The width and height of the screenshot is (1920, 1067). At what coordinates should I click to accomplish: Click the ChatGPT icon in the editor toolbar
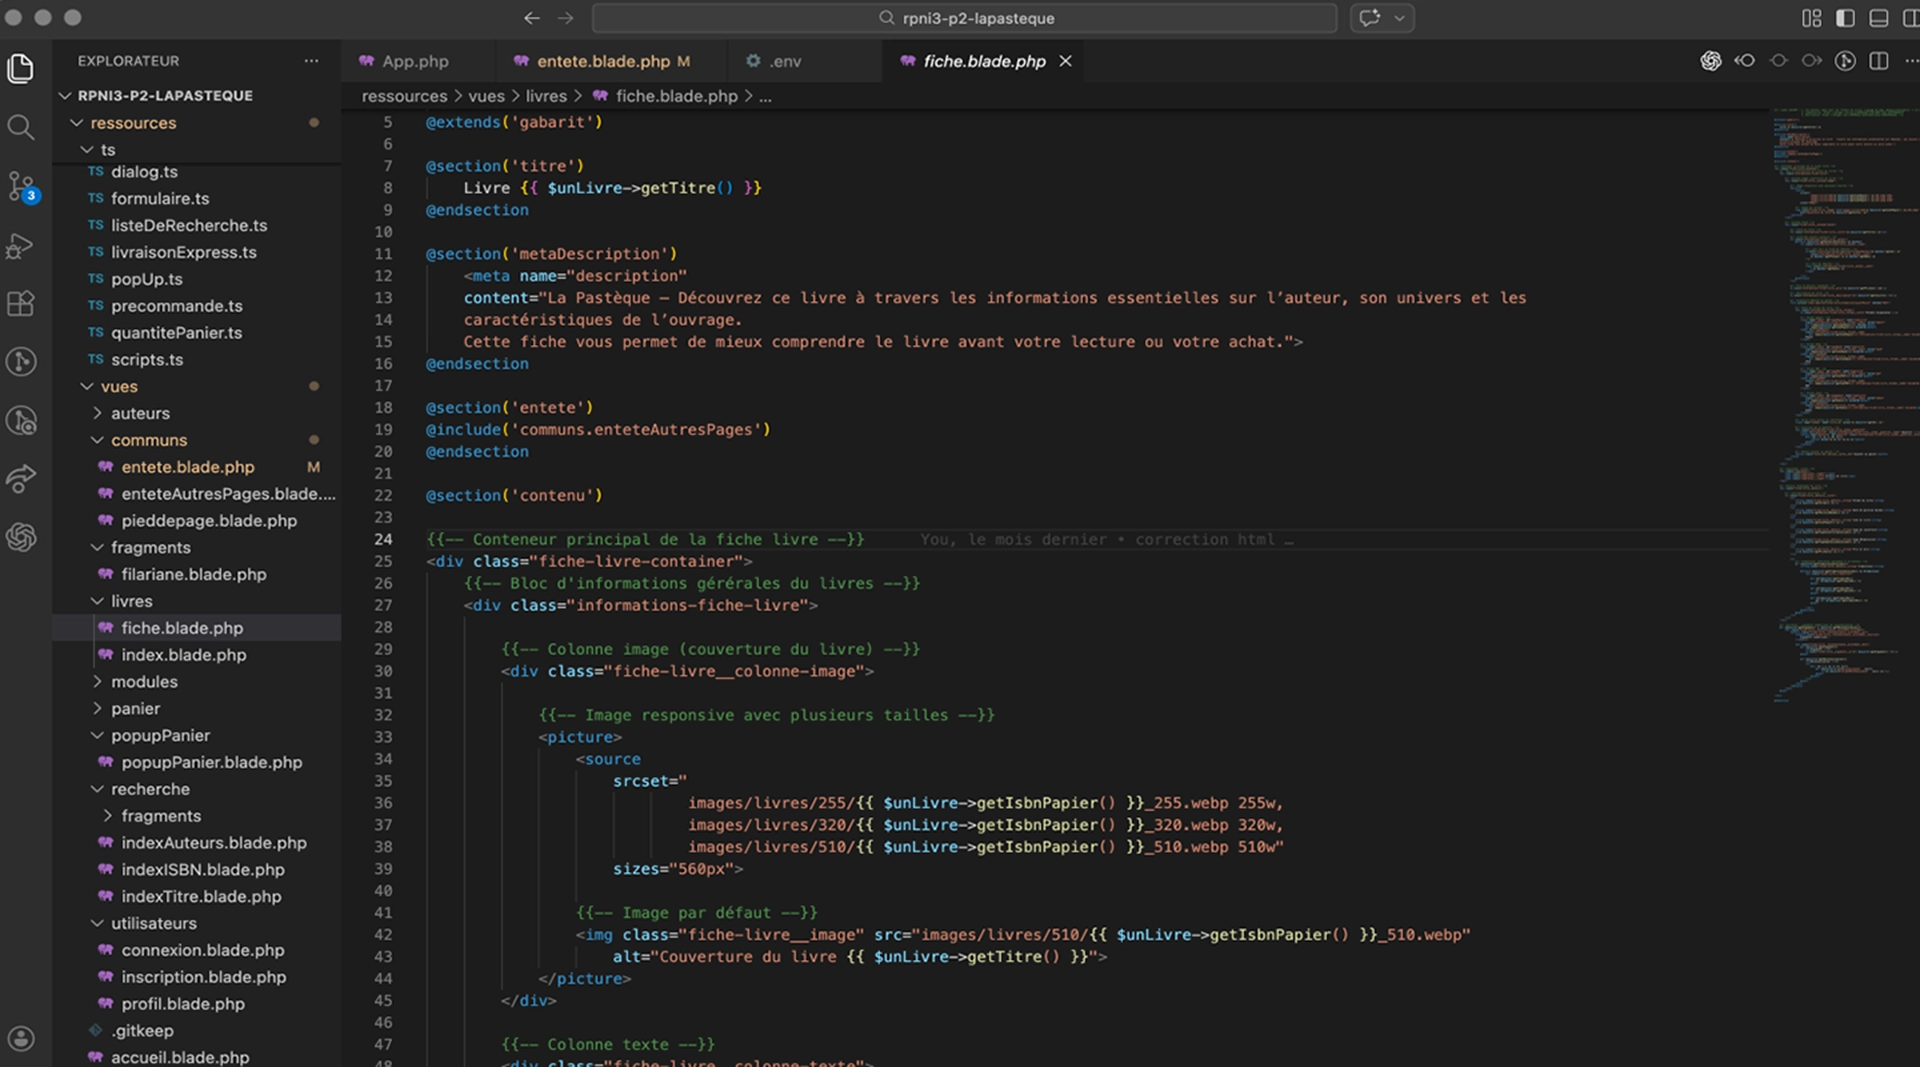pyautogui.click(x=1711, y=61)
